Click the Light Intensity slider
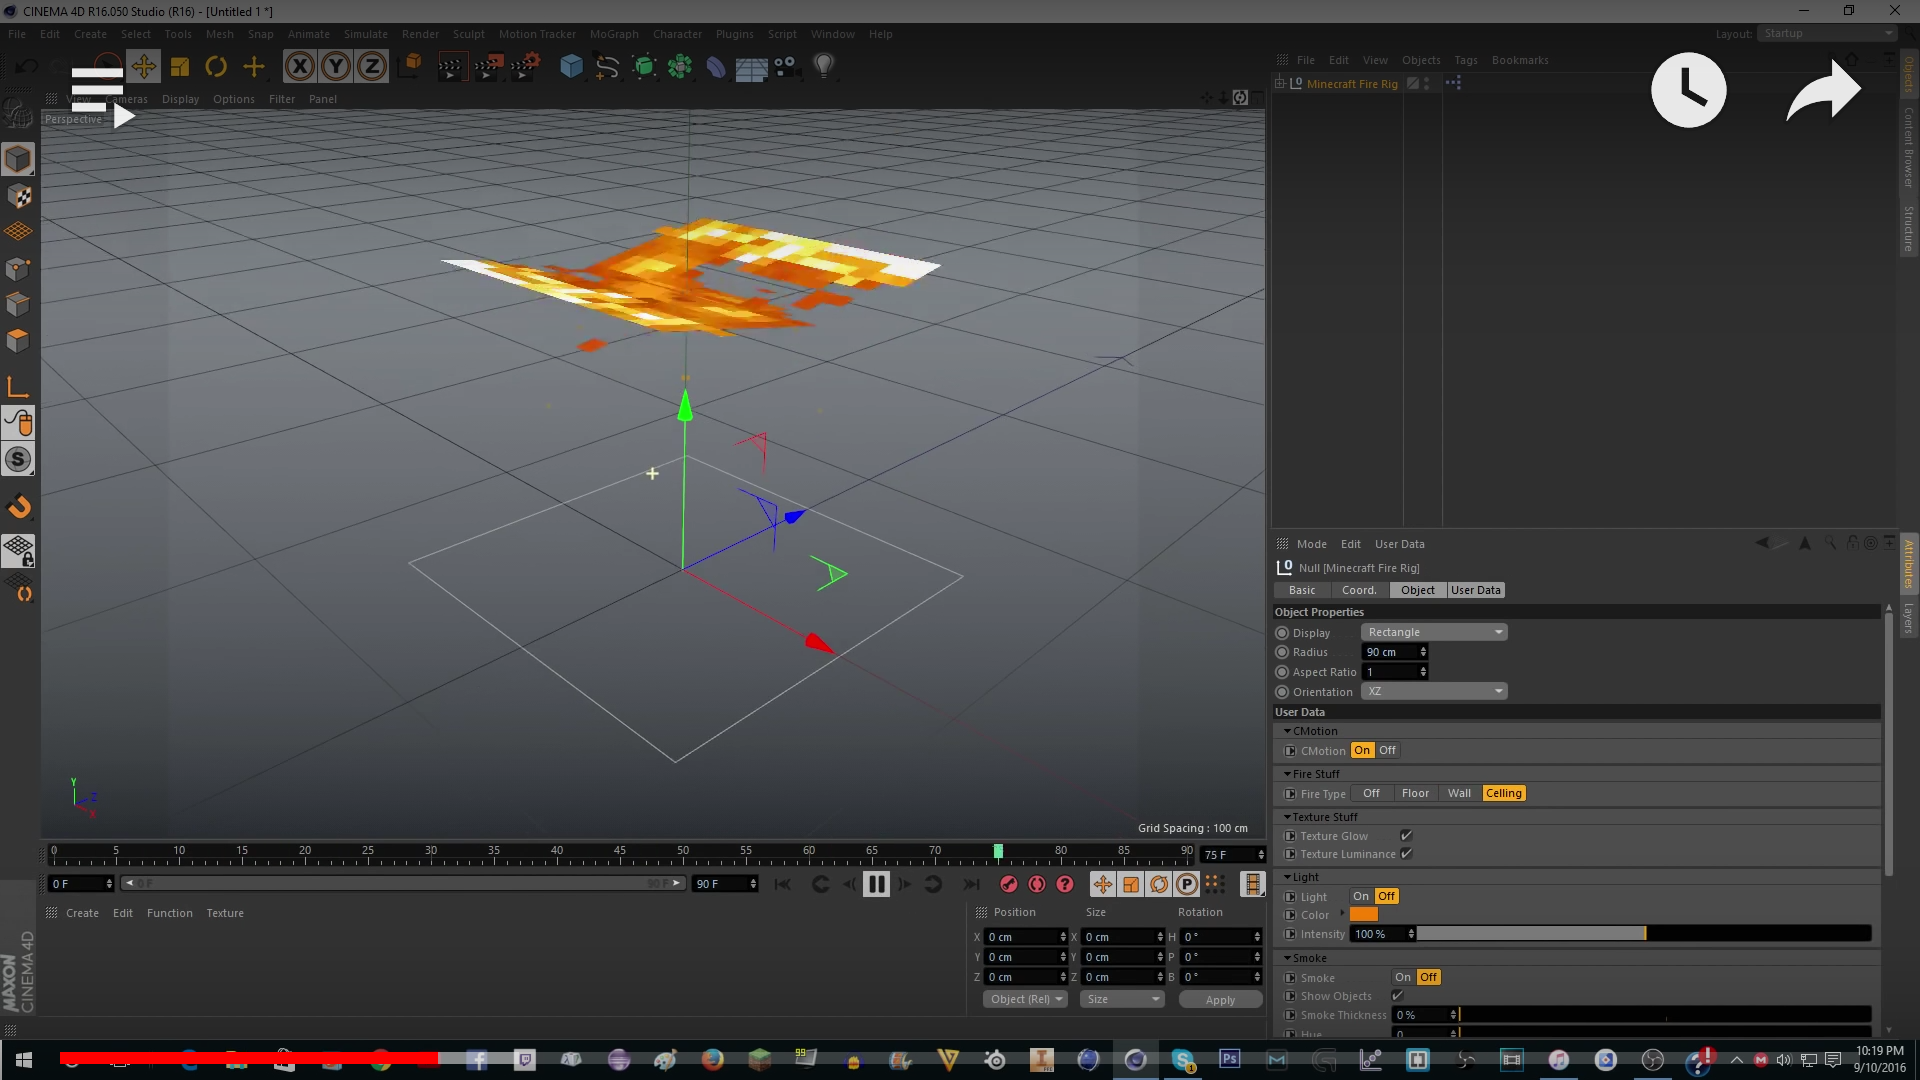Screen dimensions: 1920x1080 [x=1644, y=933]
